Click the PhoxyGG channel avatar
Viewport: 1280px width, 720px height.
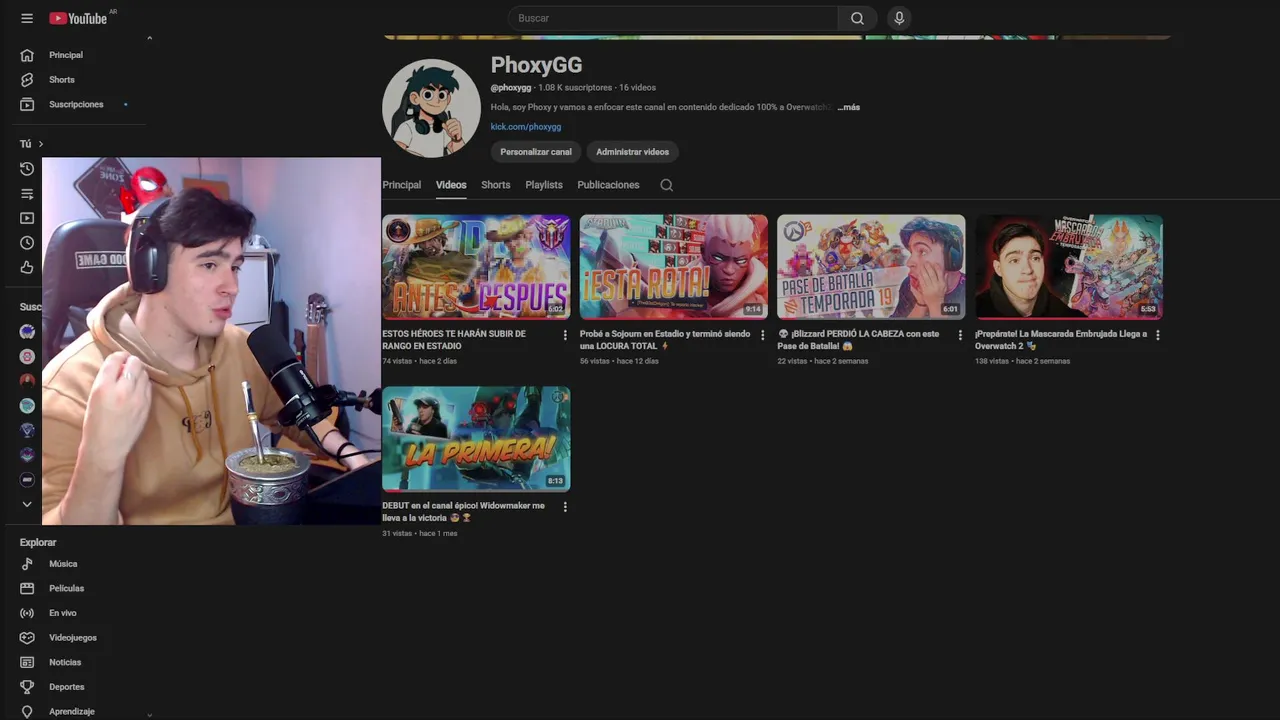(x=431, y=108)
